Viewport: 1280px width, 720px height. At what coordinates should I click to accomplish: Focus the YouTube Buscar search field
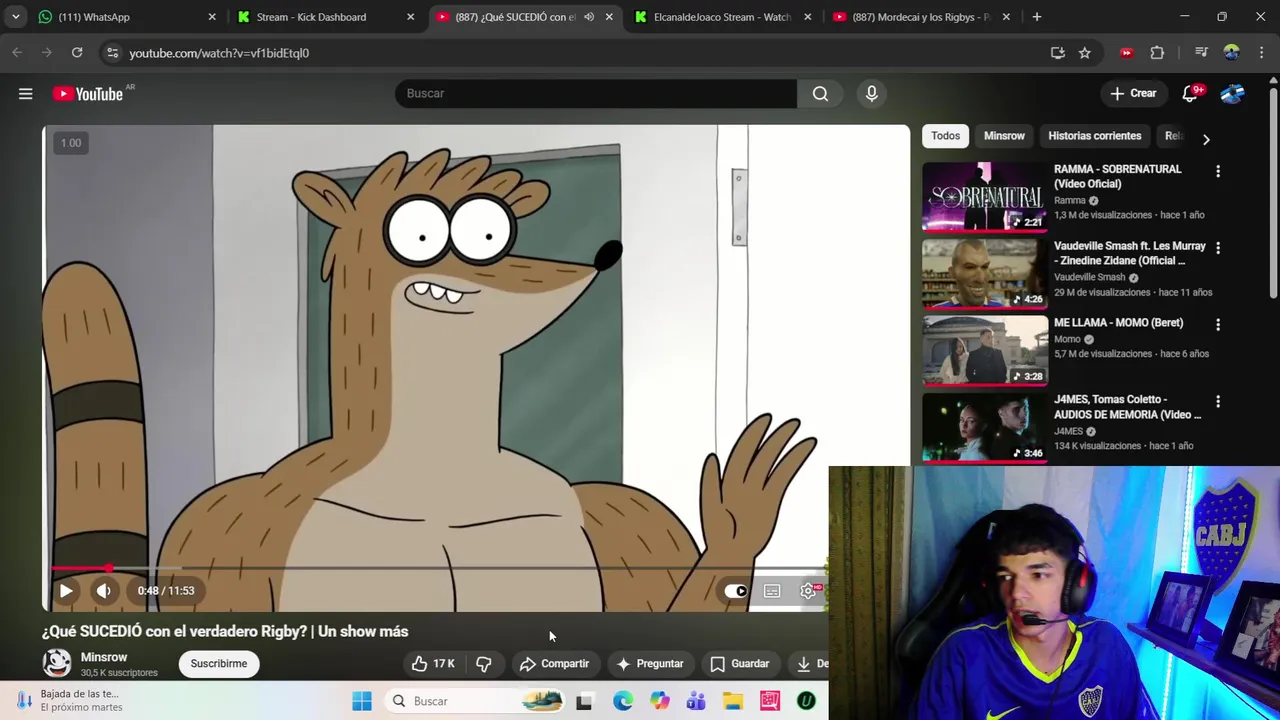(x=596, y=93)
